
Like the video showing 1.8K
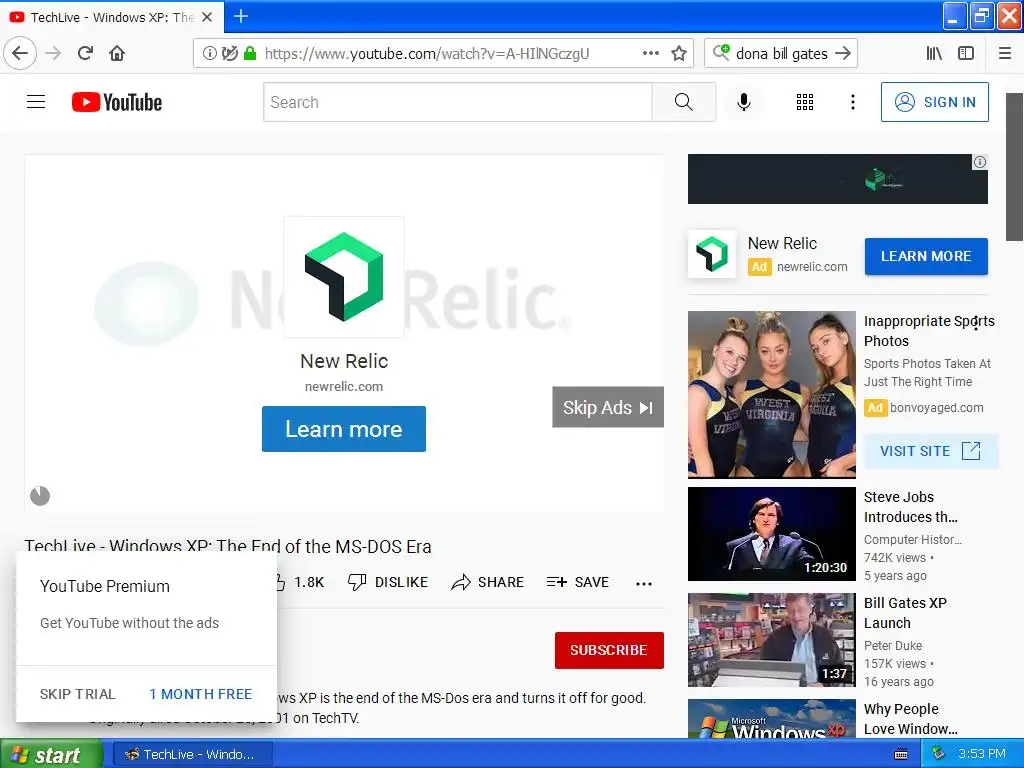tap(299, 582)
